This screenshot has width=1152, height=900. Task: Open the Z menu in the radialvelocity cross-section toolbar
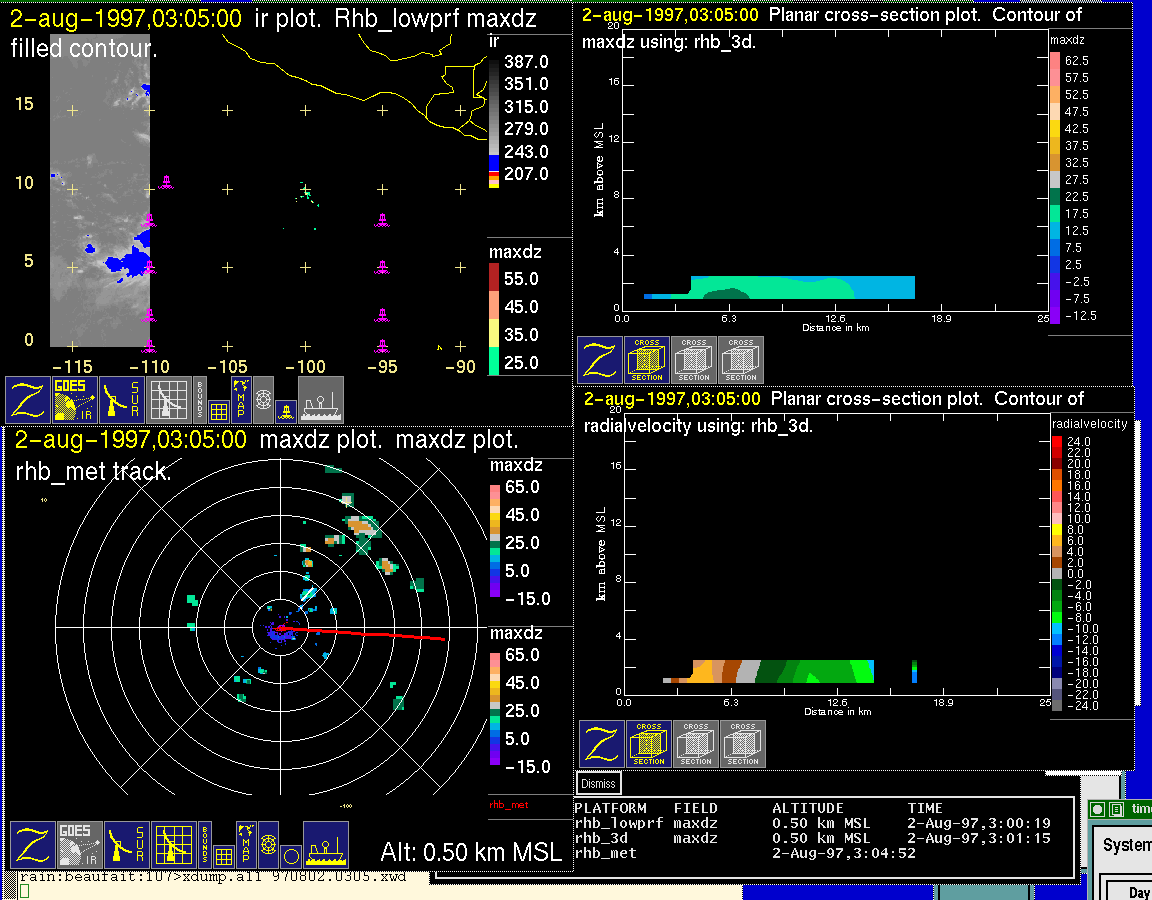click(602, 744)
